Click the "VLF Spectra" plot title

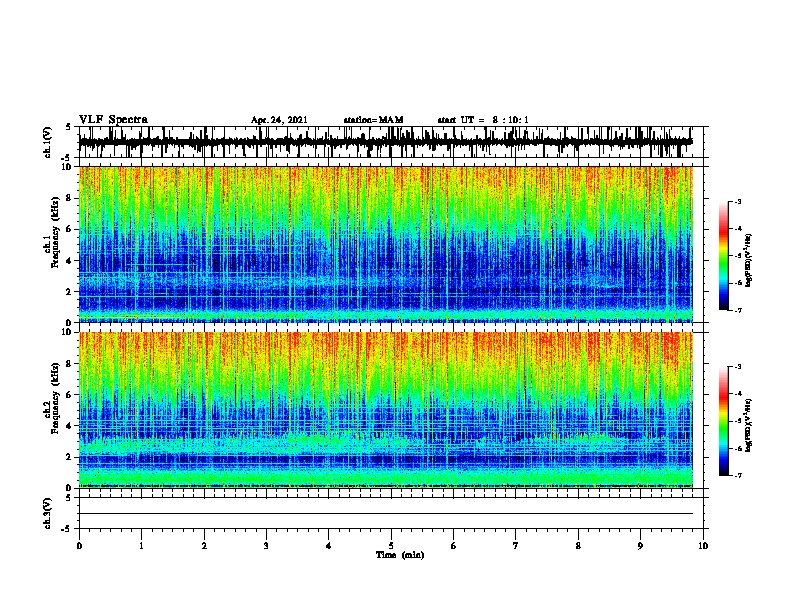point(113,120)
